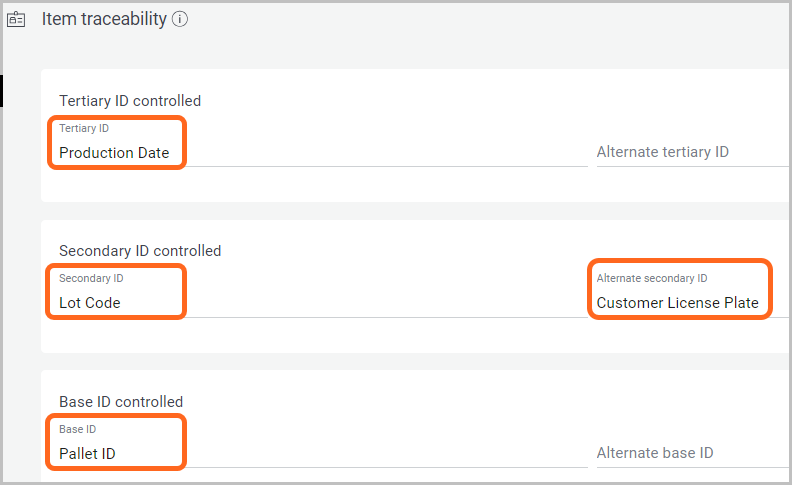Click the Pallet ID value
Viewport: 792px width, 485px height.
[x=87, y=454]
